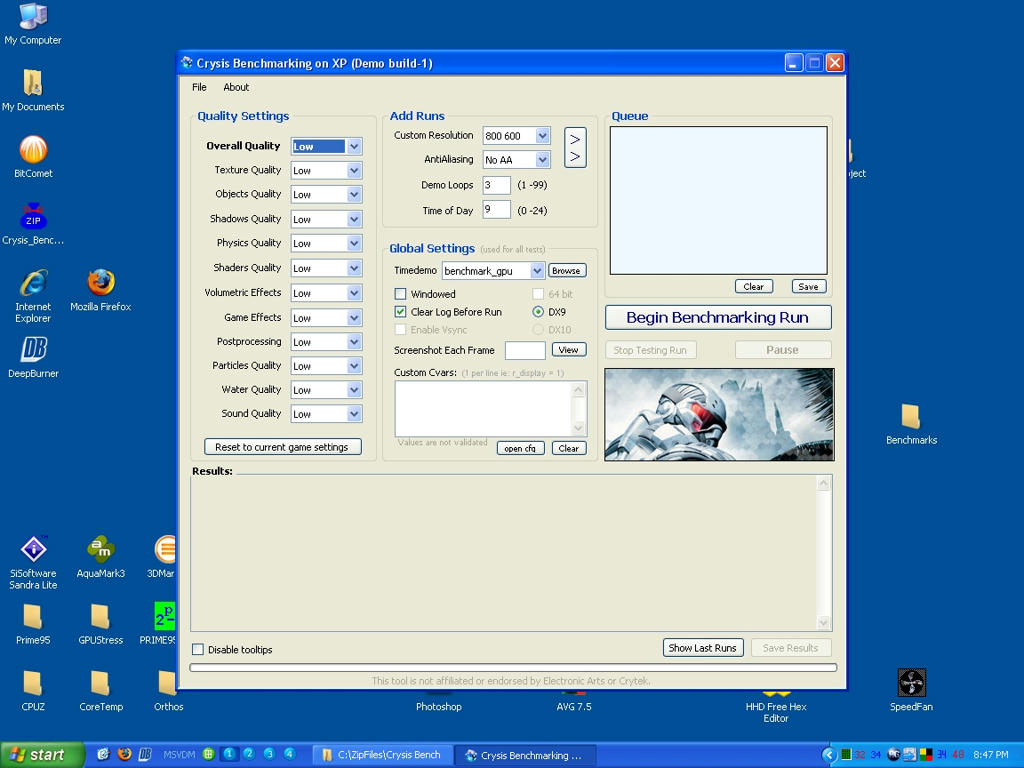1024x768 pixels.
Task: Click Show Last Runs button
Action: coord(703,648)
